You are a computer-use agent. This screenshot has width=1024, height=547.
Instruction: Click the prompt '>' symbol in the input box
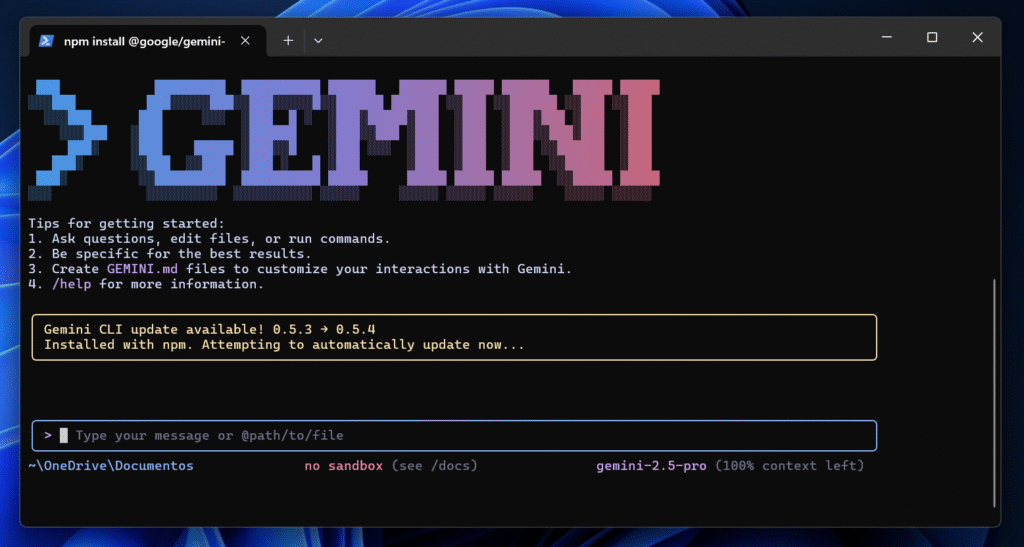[48, 435]
